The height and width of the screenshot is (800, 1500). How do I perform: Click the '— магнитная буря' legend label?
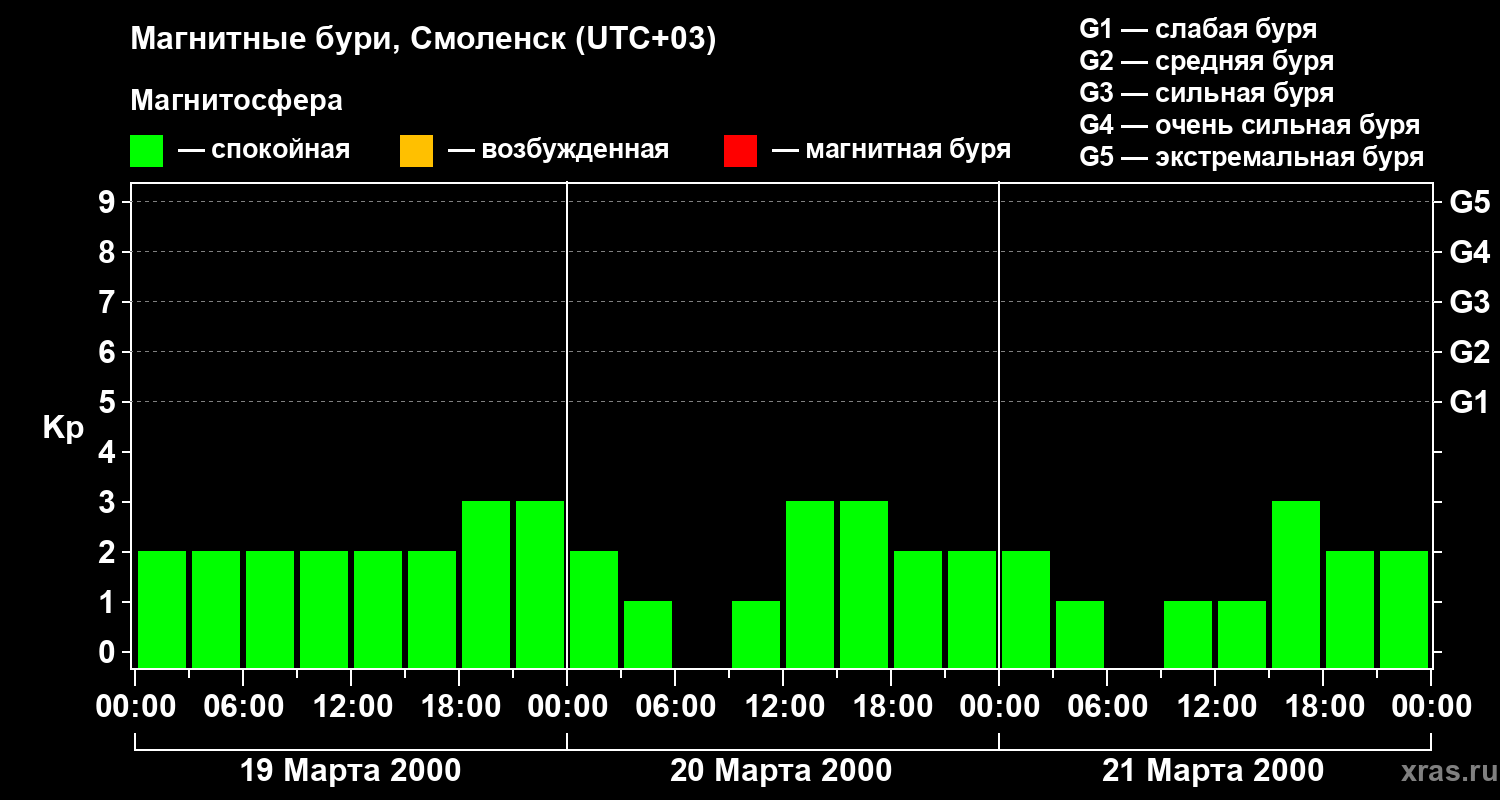pyautogui.click(x=891, y=150)
